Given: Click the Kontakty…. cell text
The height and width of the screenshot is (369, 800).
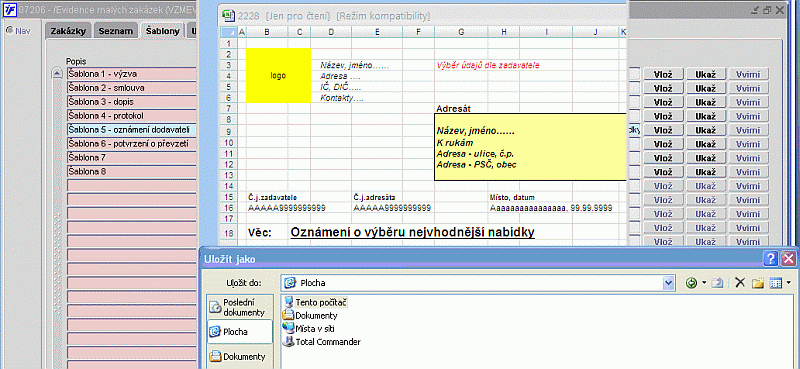Looking at the screenshot, I should (342, 98).
